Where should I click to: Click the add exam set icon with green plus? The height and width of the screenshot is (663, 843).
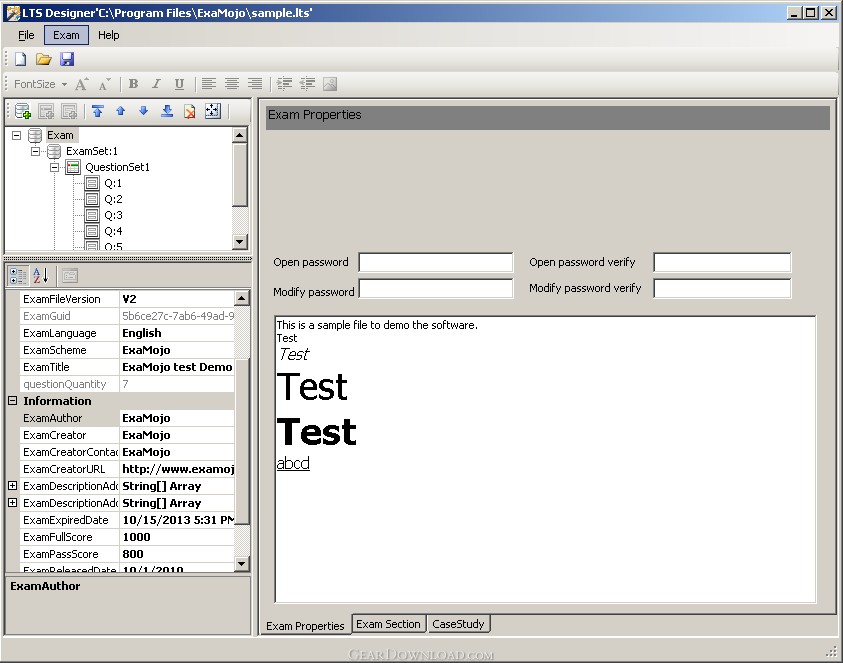(x=22, y=111)
